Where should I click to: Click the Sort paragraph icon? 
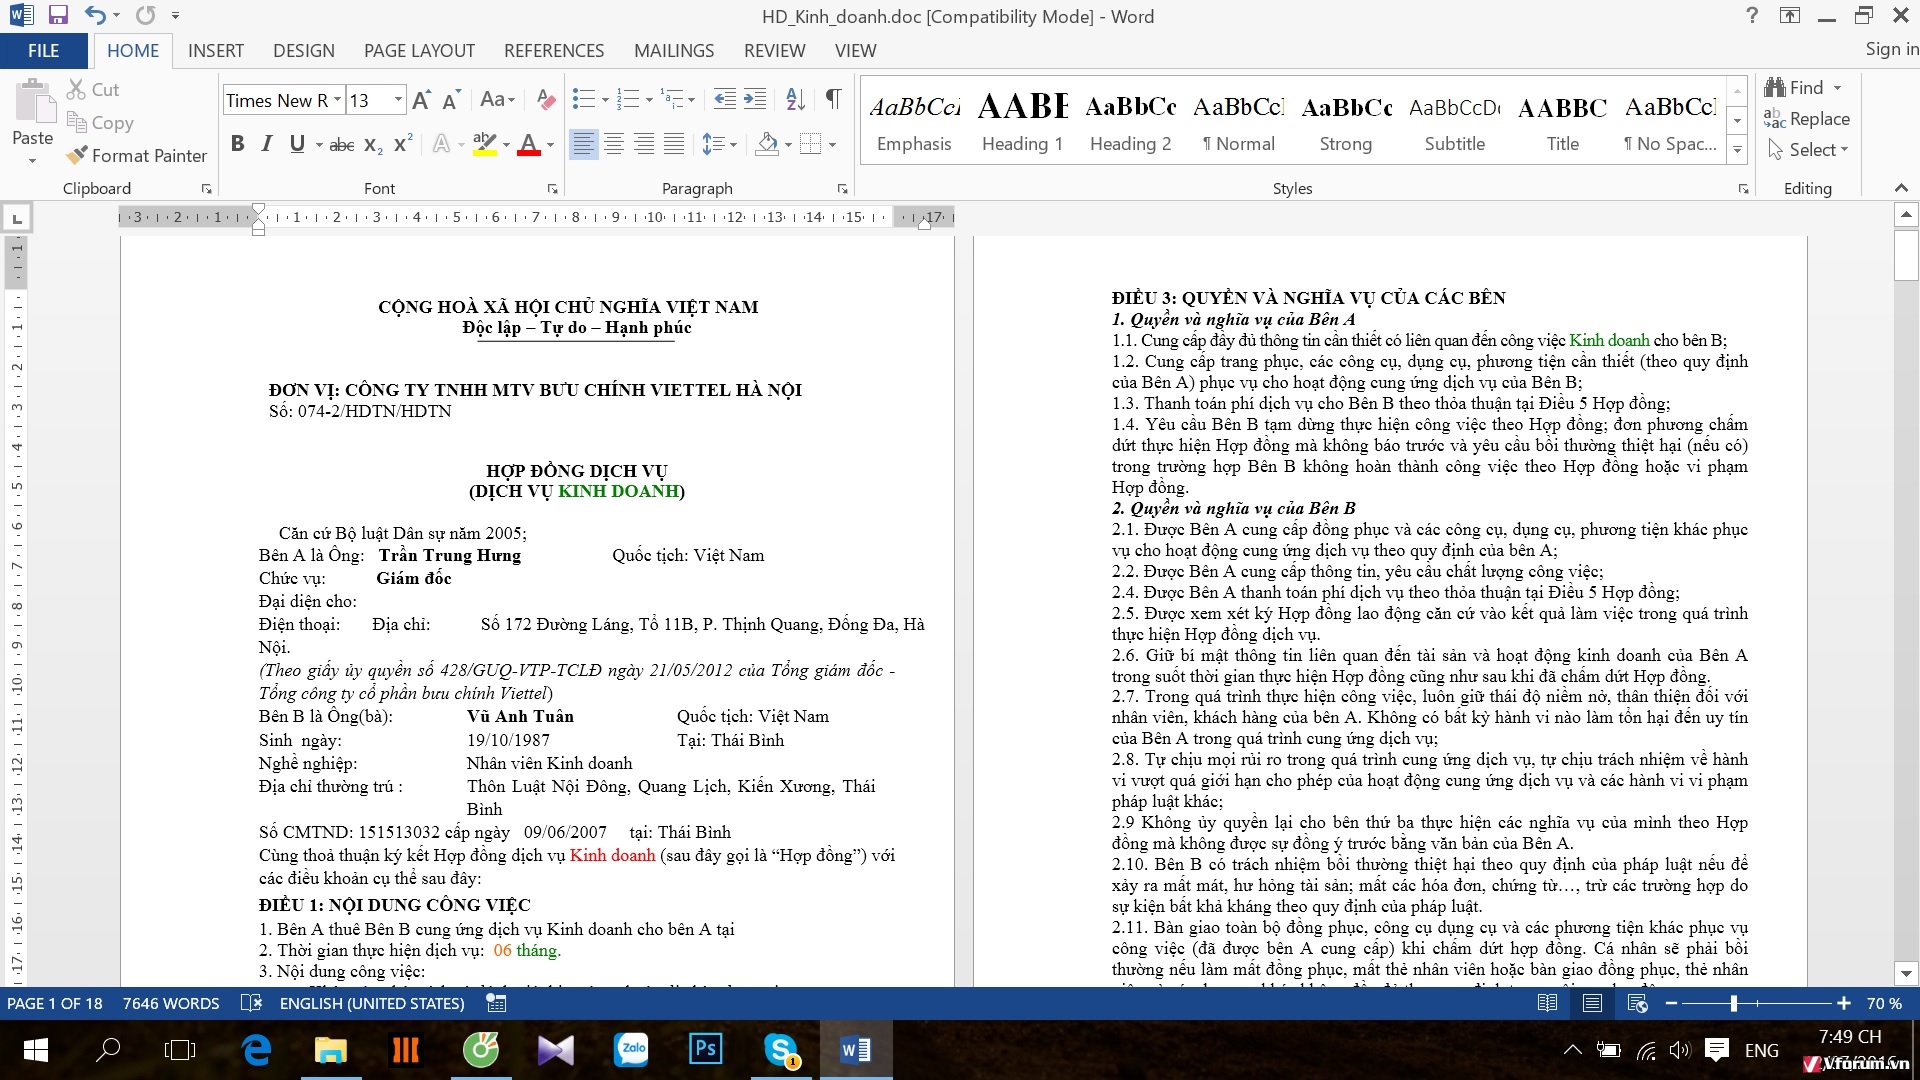pos(795,99)
